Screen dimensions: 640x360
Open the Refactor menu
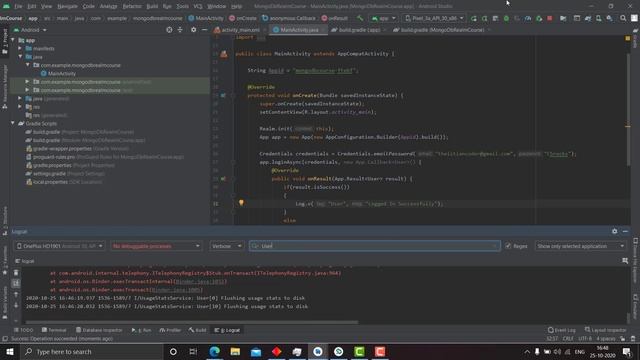(132, 6)
